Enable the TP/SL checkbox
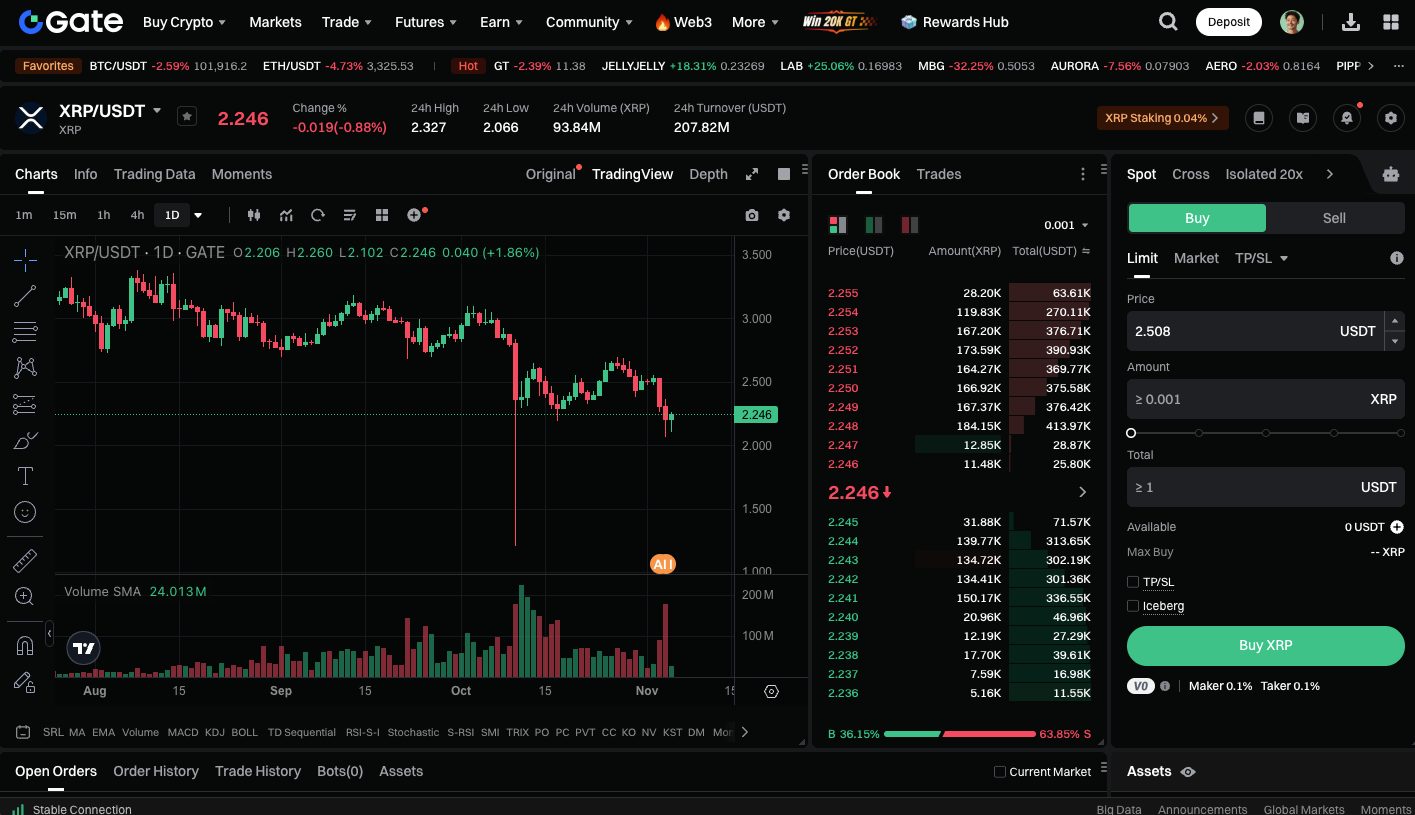1415x815 pixels. [x=1133, y=582]
